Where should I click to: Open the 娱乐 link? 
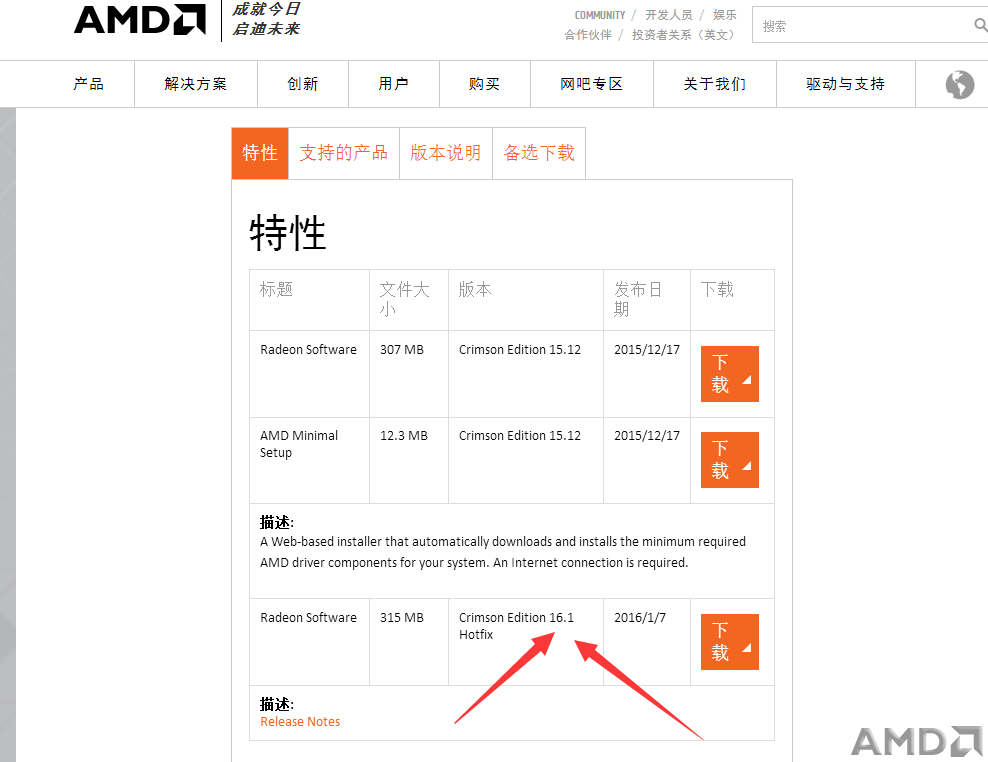point(725,15)
